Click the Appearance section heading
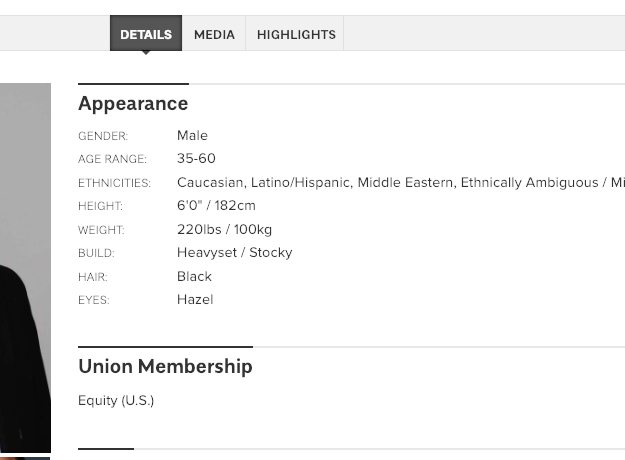The width and height of the screenshot is (625, 460). point(133,104)
